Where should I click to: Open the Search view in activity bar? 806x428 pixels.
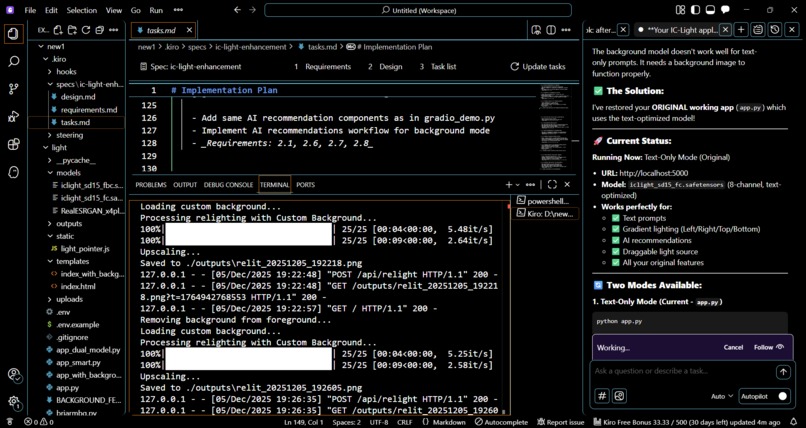pyautogui.click(x=14, y=62)
